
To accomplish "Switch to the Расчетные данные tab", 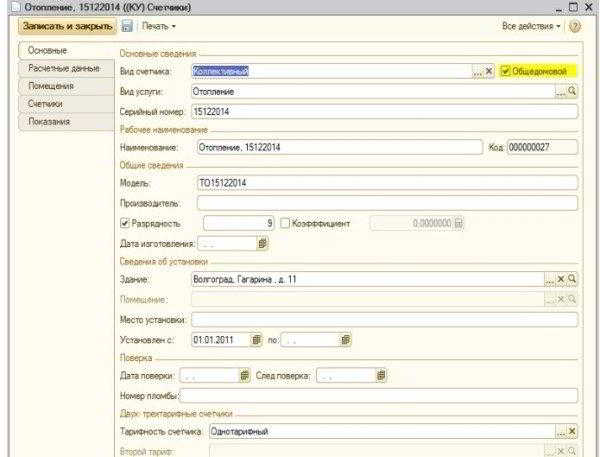I will tap(66, 69).
